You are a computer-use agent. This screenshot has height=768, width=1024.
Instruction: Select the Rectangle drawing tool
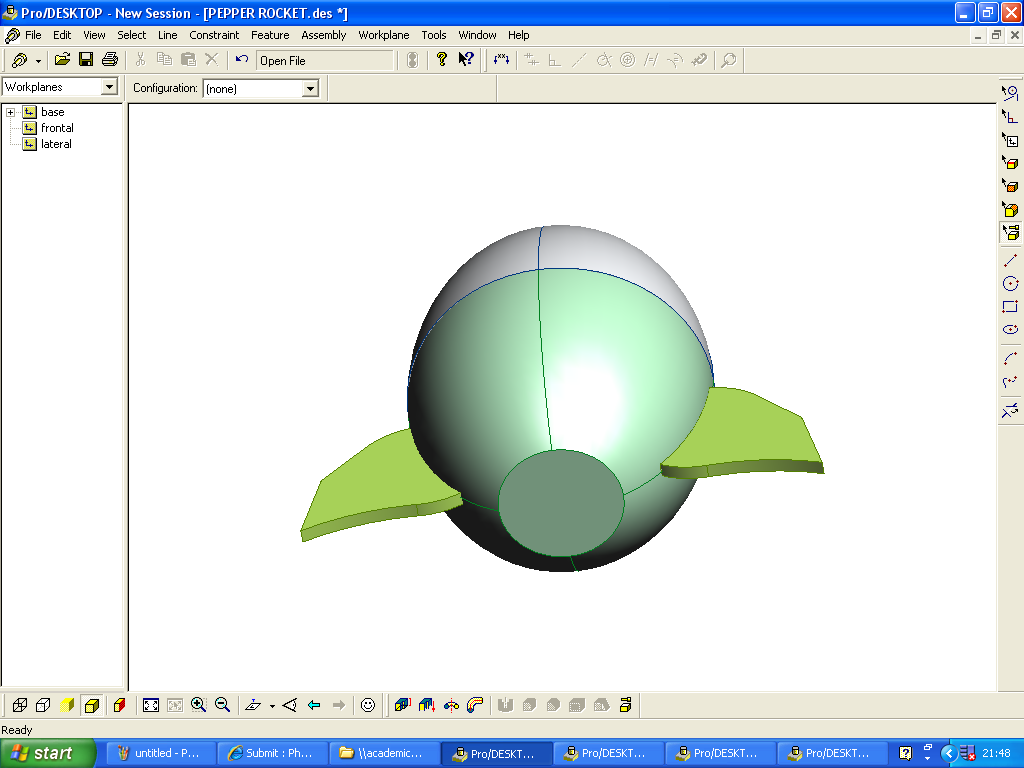(1010, 307)
